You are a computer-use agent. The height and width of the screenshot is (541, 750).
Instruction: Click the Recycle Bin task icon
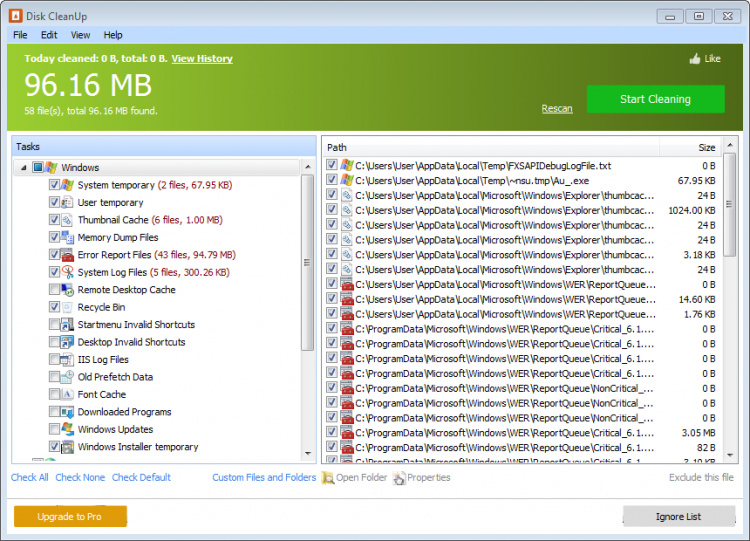click(x=67, y=307)
